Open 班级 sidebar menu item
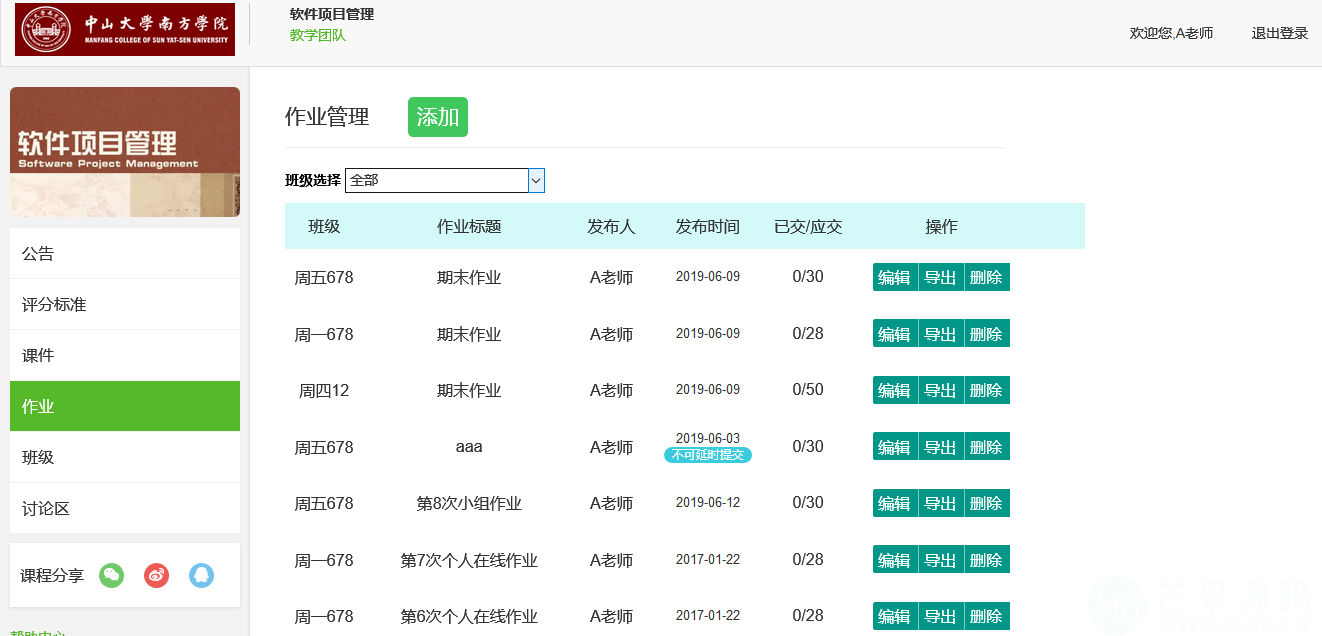1322x636 pixels. tap(125, 458)
